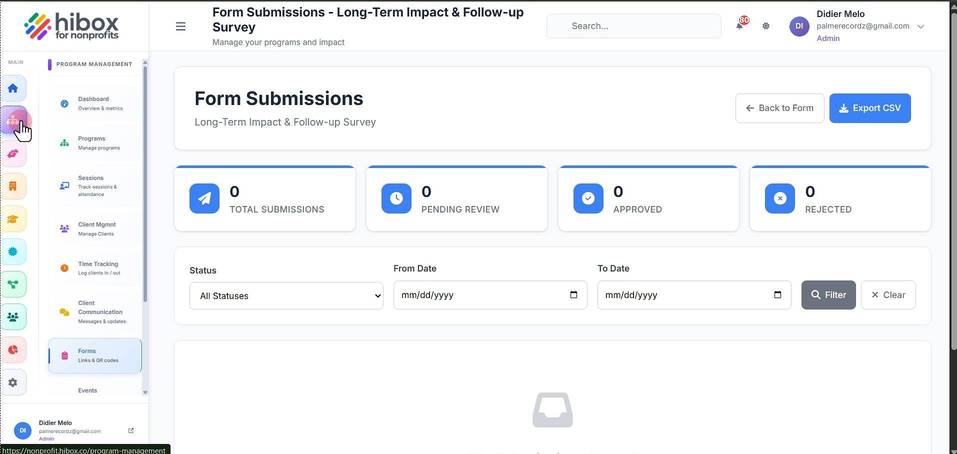Click the gear icon at sidebar bottom

[x=13, y=383]
